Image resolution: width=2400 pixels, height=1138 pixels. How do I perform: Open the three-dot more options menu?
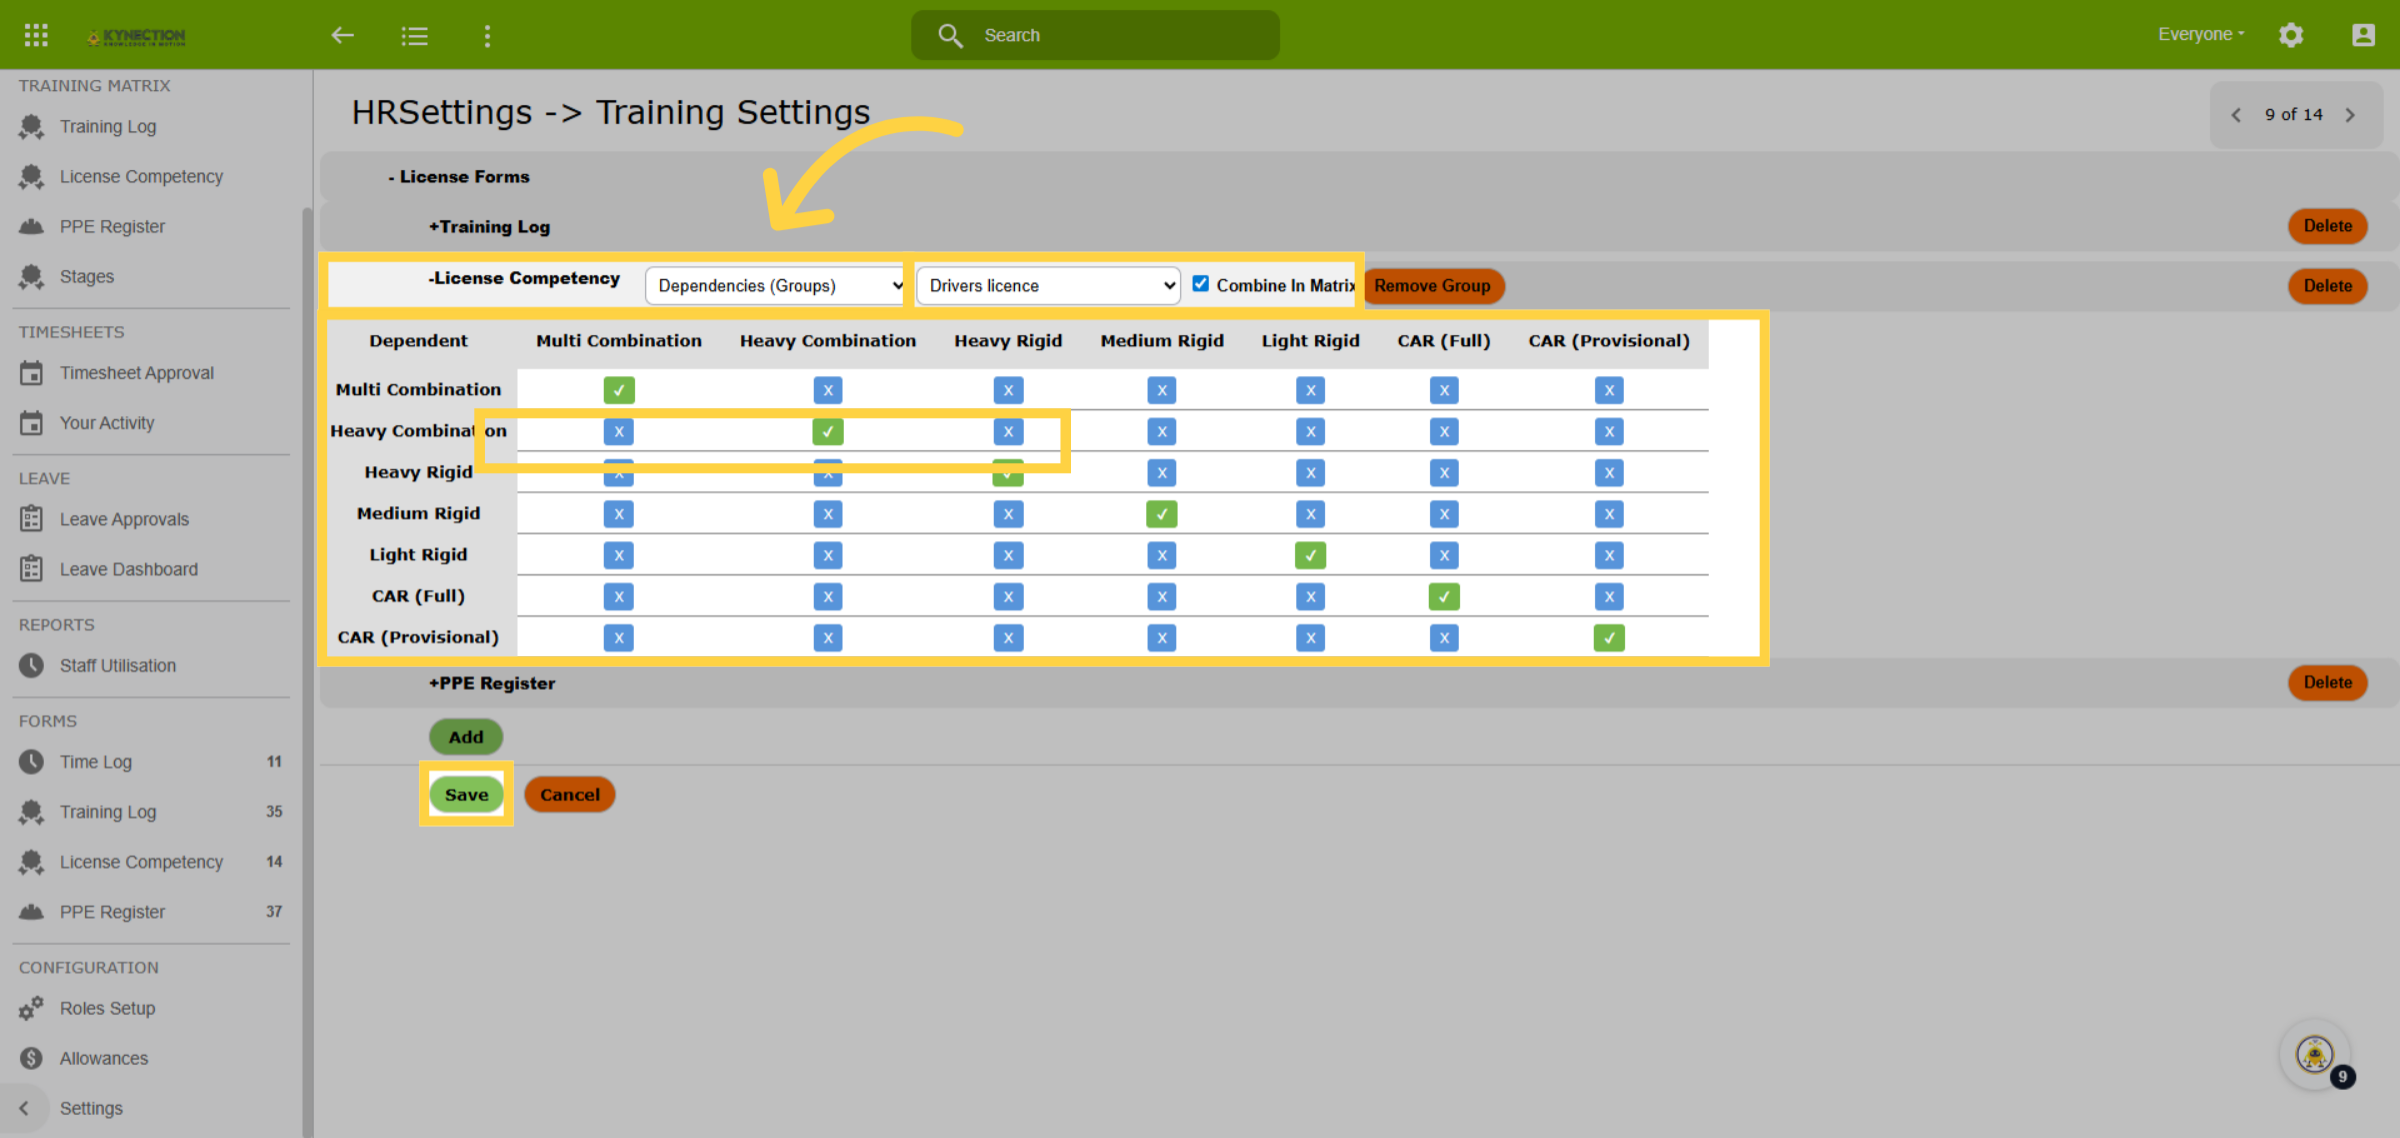(x=487, y=36)
